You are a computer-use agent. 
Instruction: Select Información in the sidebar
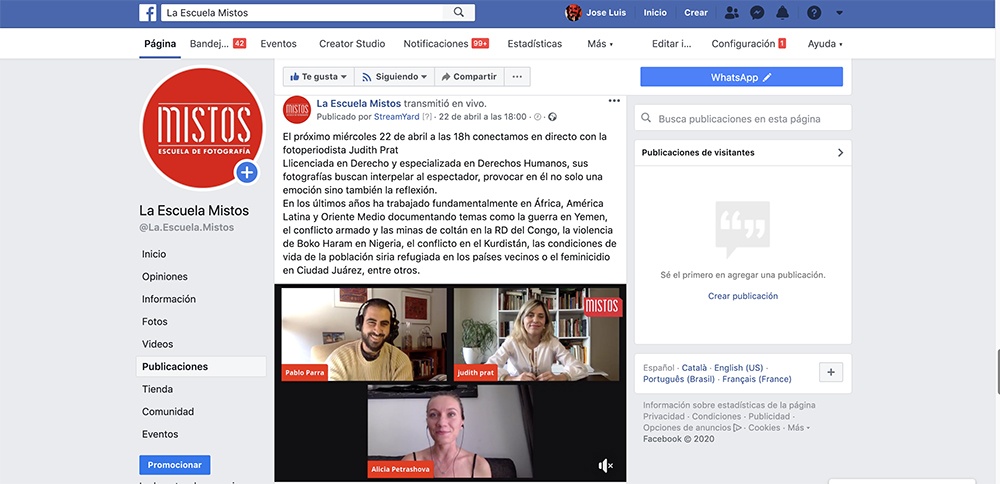click(169, 299)
